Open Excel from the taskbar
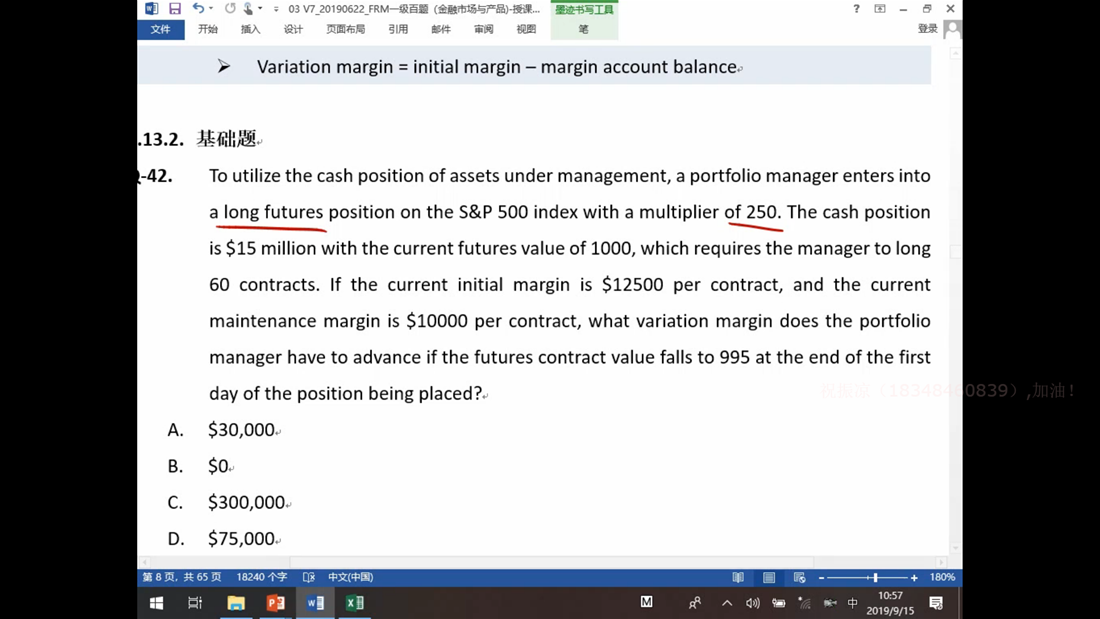The width and height of the screenshot is (1100, 619). (x=355, y=603)
